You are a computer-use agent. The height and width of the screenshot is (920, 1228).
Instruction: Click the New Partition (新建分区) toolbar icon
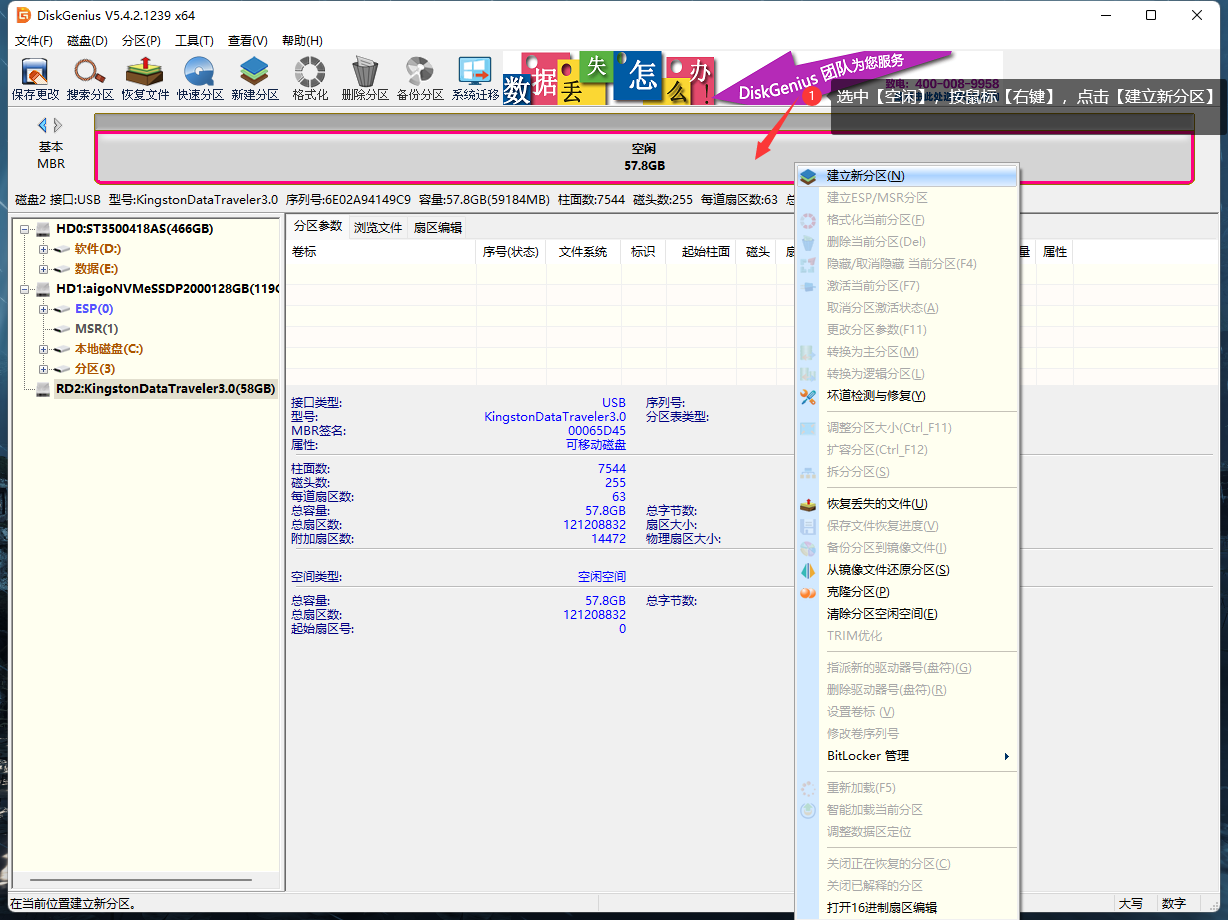coord(255,78)
